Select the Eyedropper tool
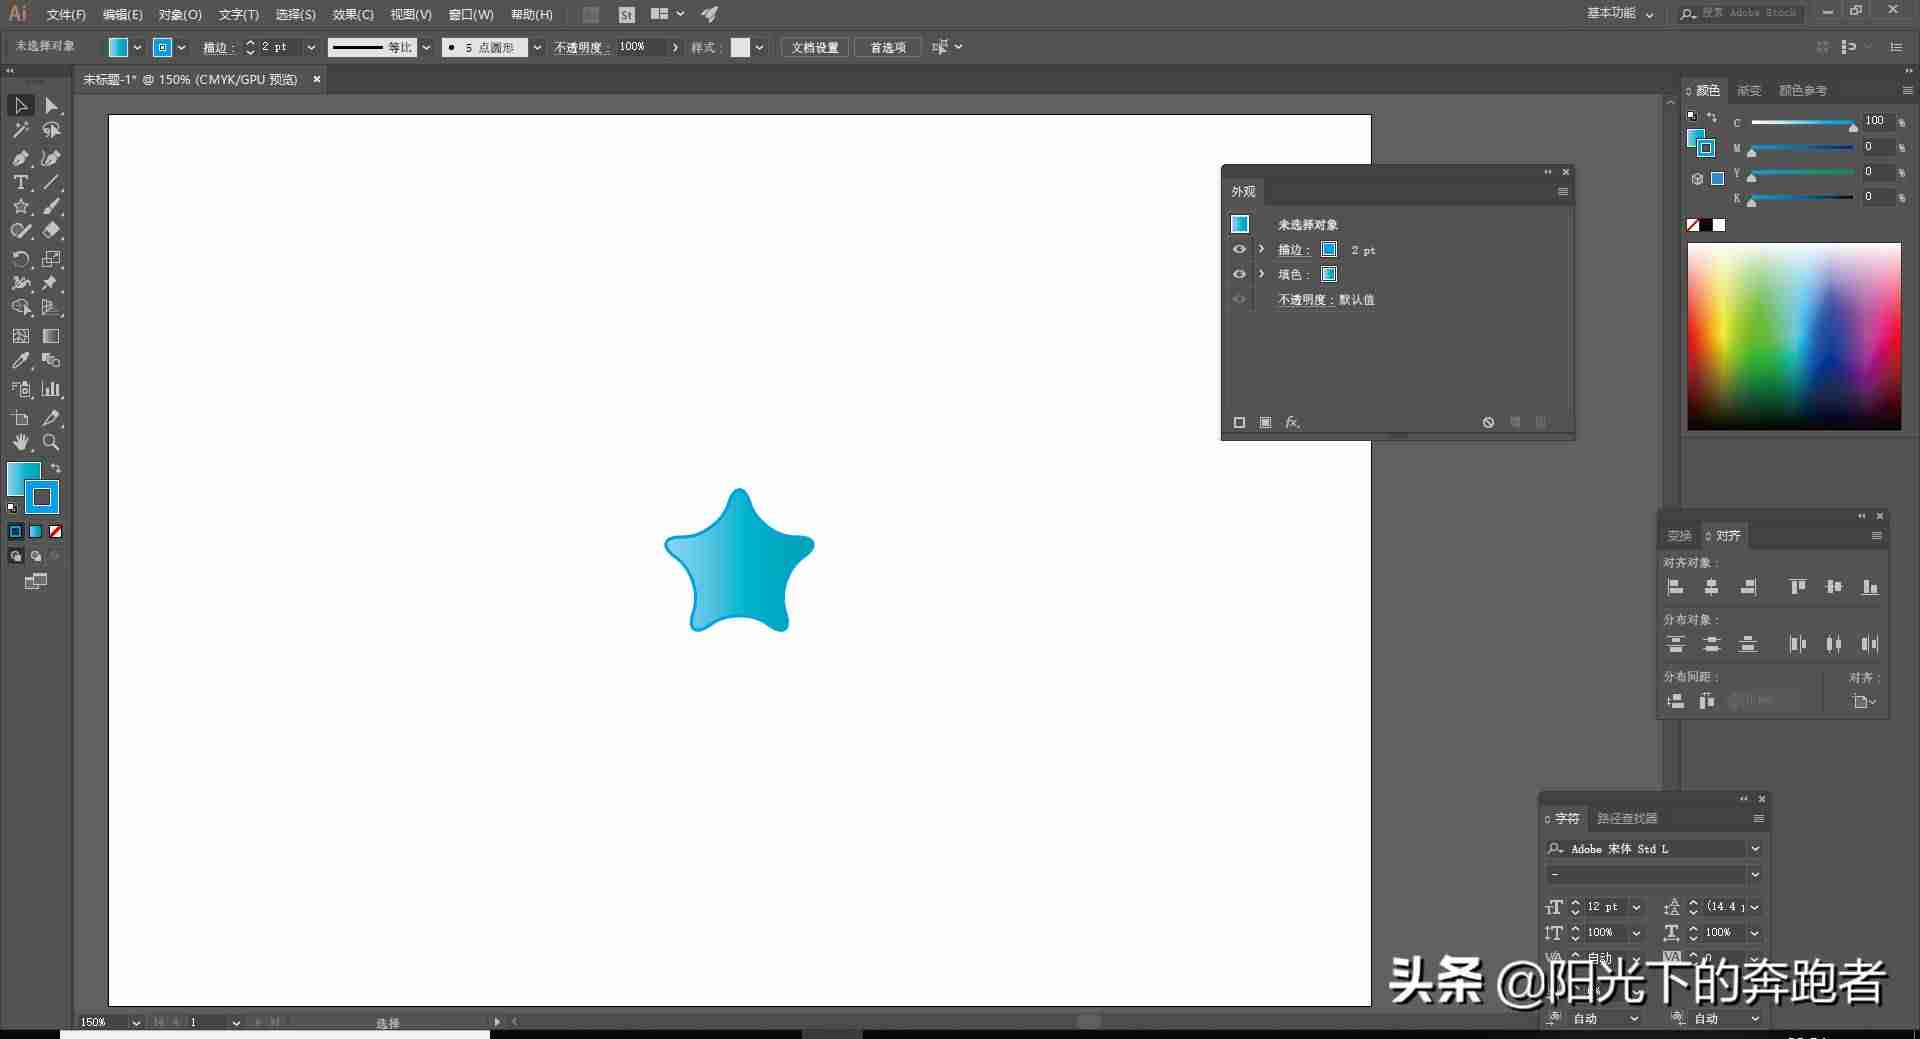 20,360
